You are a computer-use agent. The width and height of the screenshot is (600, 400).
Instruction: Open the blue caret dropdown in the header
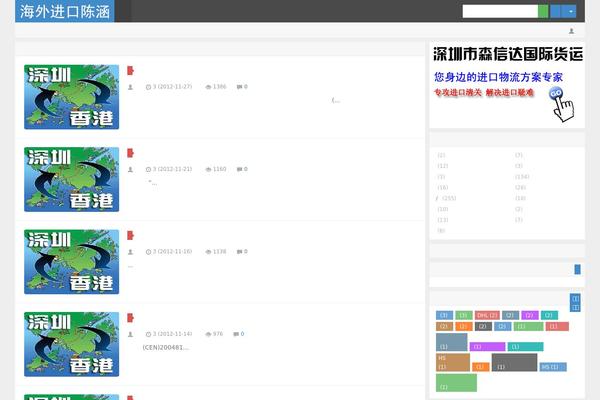pos(571,11)
